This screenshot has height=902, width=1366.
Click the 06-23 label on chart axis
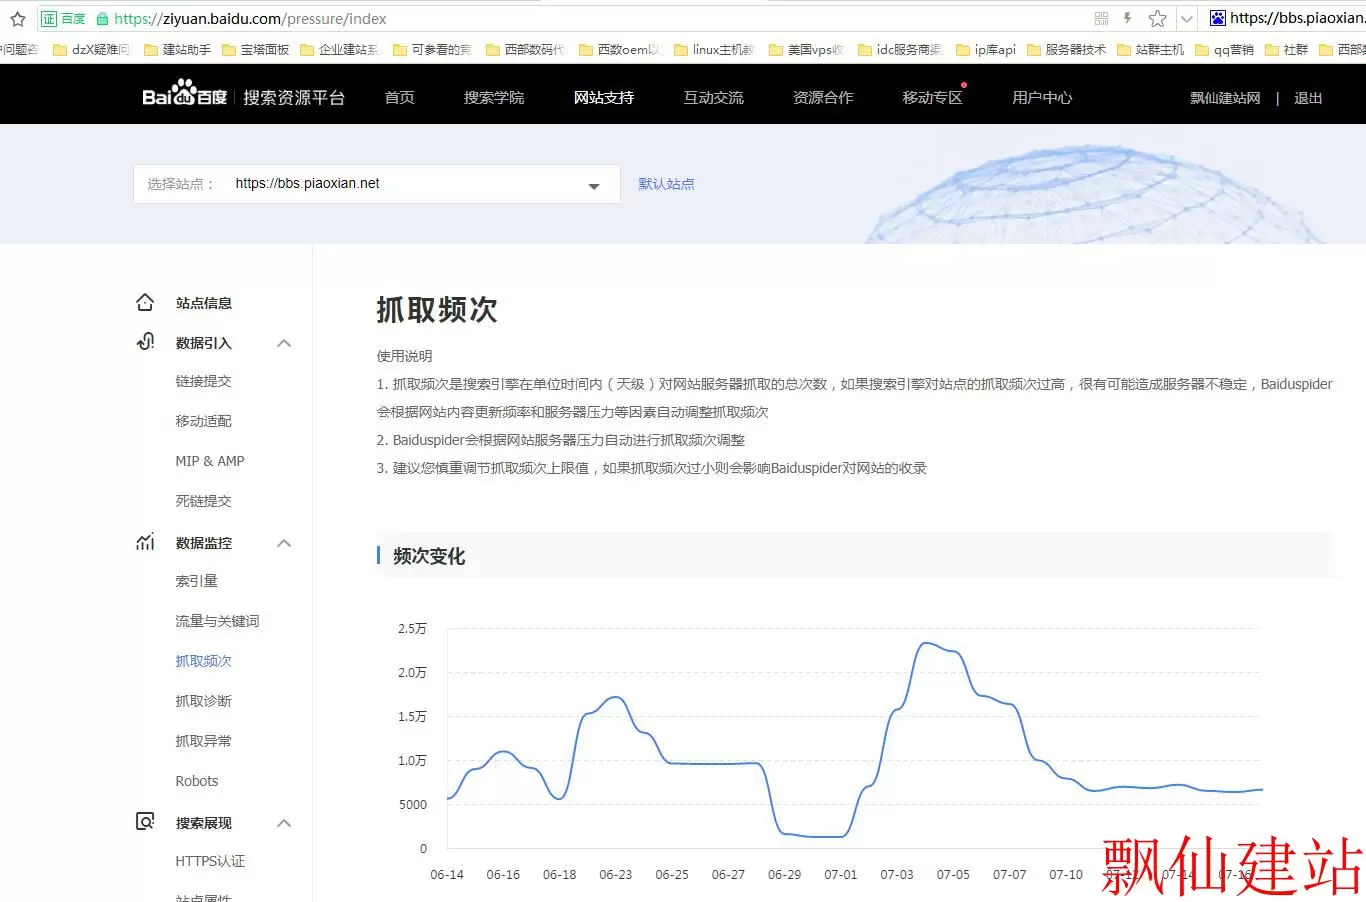[615, 875]
